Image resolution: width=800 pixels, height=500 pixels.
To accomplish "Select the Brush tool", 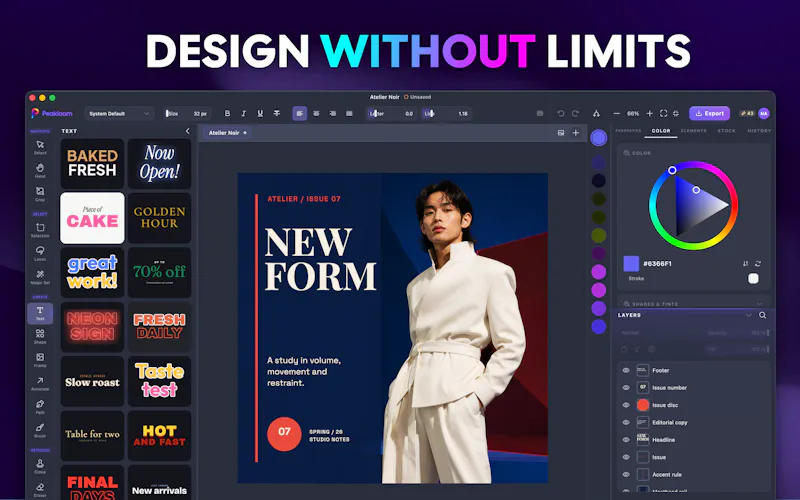I will coord(40,430).
